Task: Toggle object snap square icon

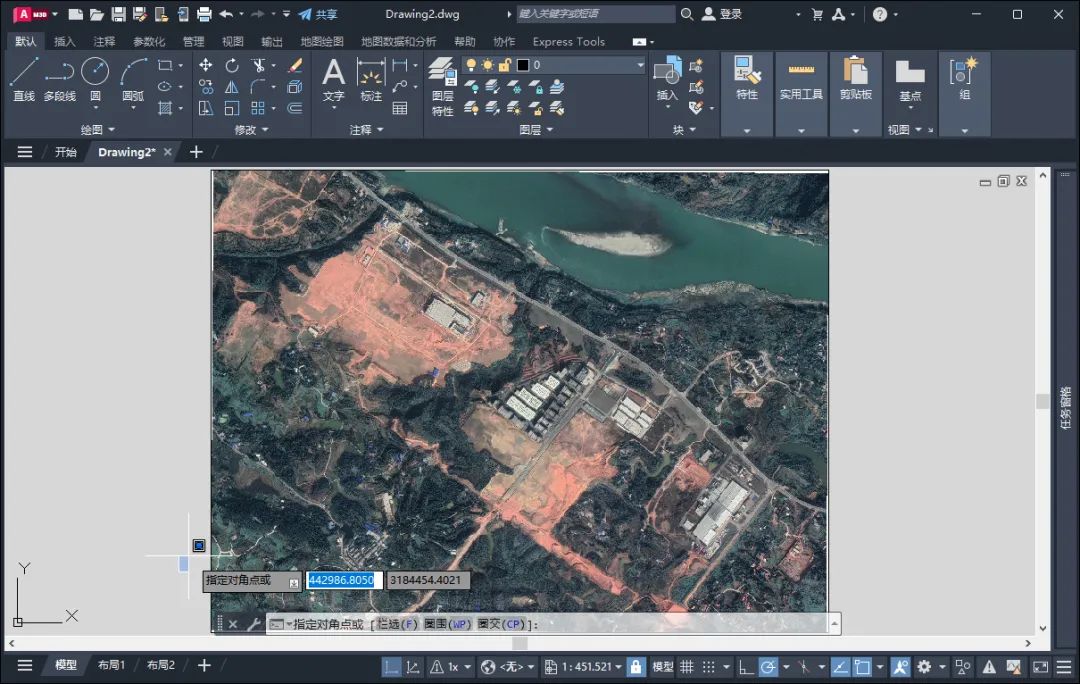Action: tap(862, 666)
